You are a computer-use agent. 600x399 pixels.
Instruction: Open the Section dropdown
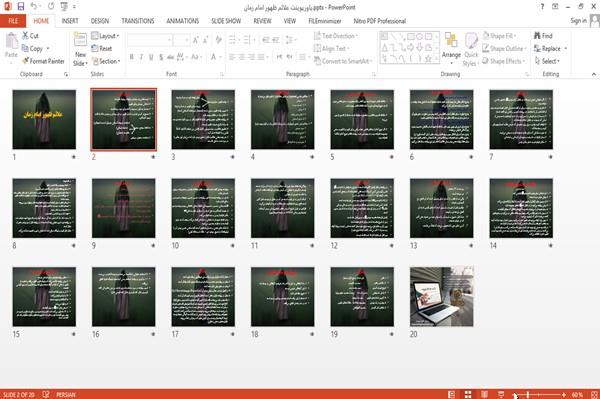(106, 61)
